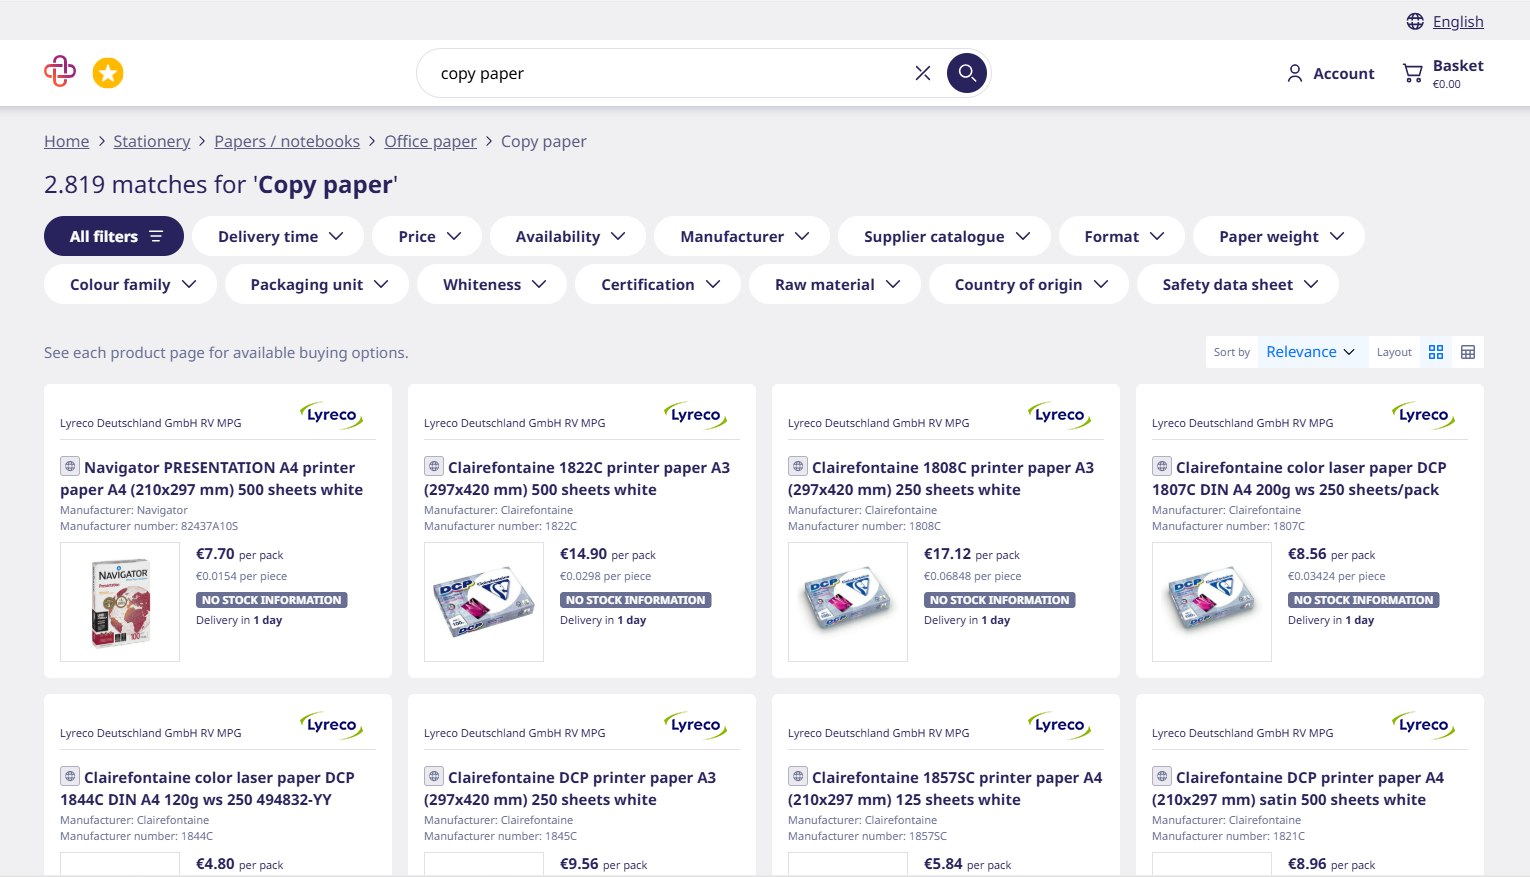Click catalogue icon beside Navigator PRESENTATION title
This screenshot has height=877, width=1530.
70,466
